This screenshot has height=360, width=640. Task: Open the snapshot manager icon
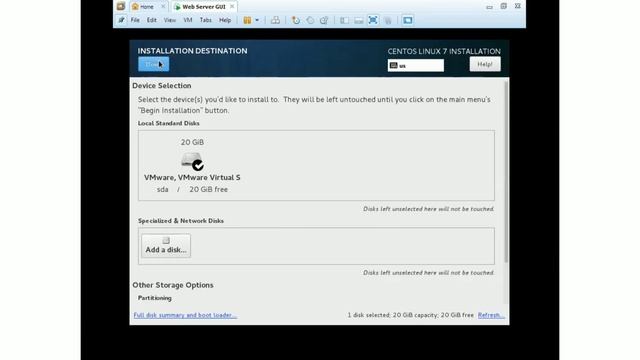(x=324, y=20)
